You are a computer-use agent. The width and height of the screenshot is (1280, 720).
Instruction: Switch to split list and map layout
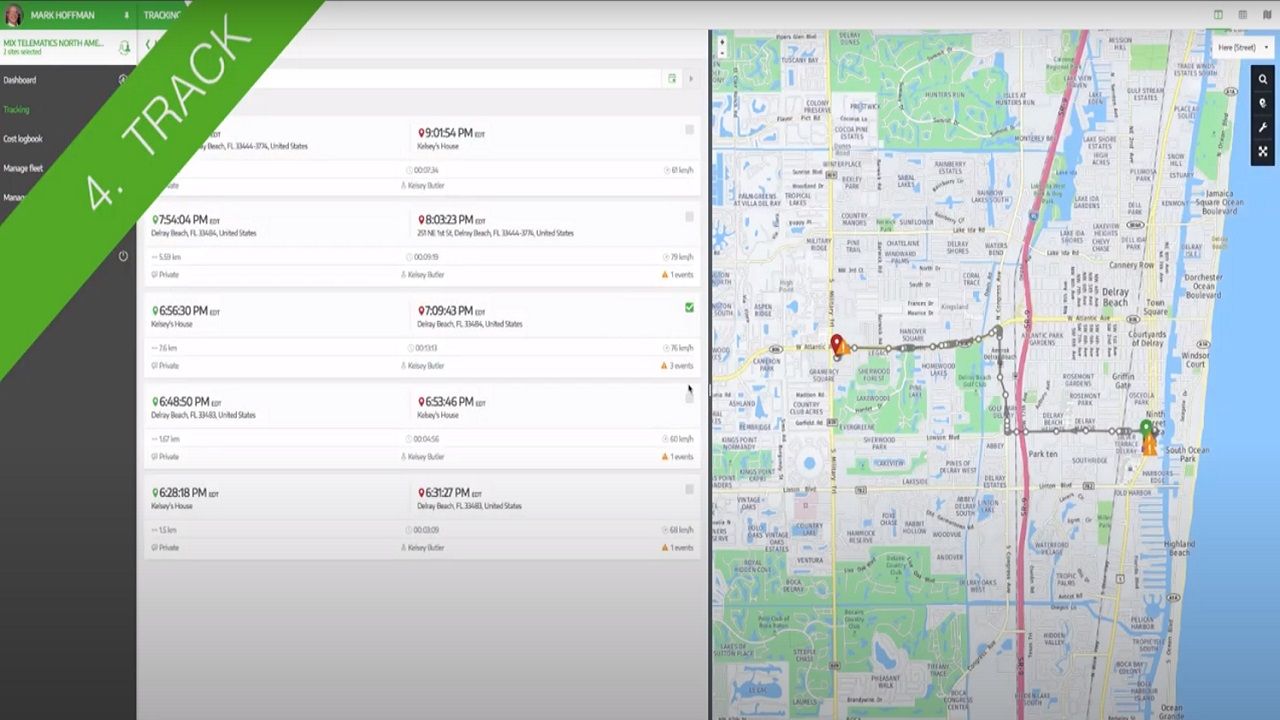pyautogui.click(x=1218, y=15)
